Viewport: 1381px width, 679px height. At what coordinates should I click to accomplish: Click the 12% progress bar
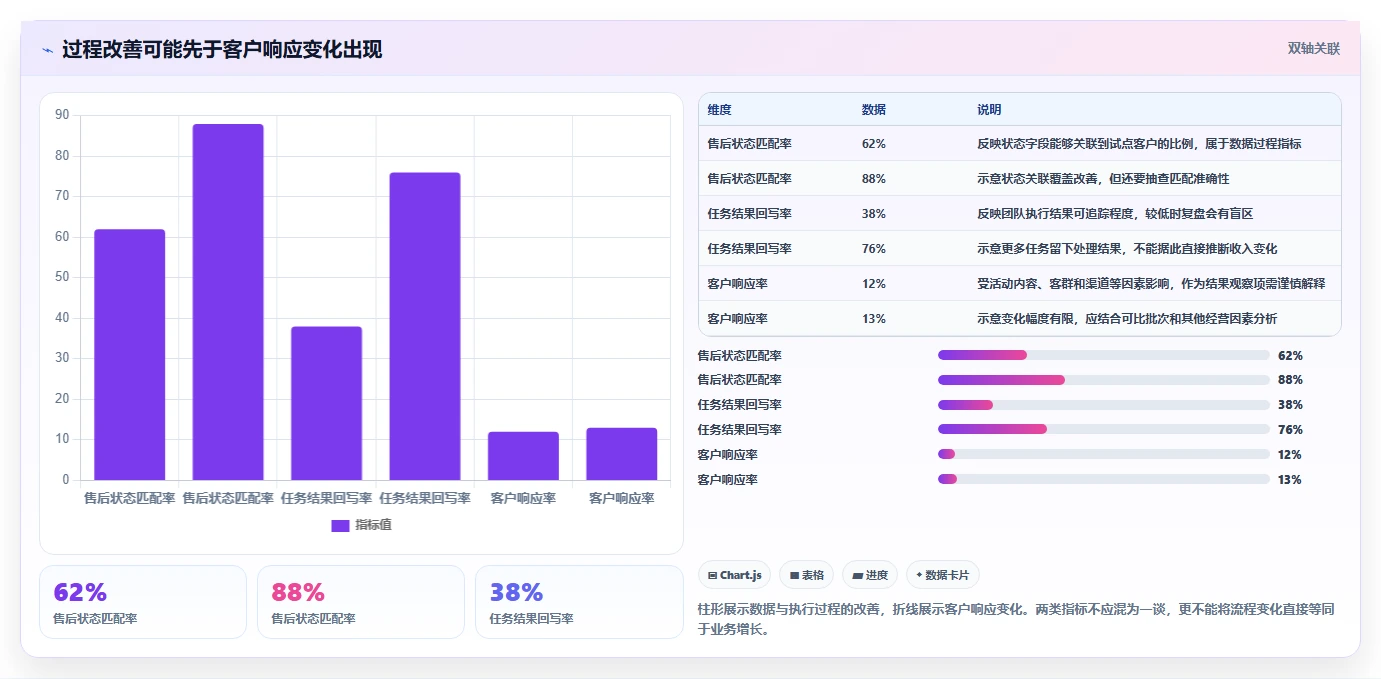[x=1104, y=454]
